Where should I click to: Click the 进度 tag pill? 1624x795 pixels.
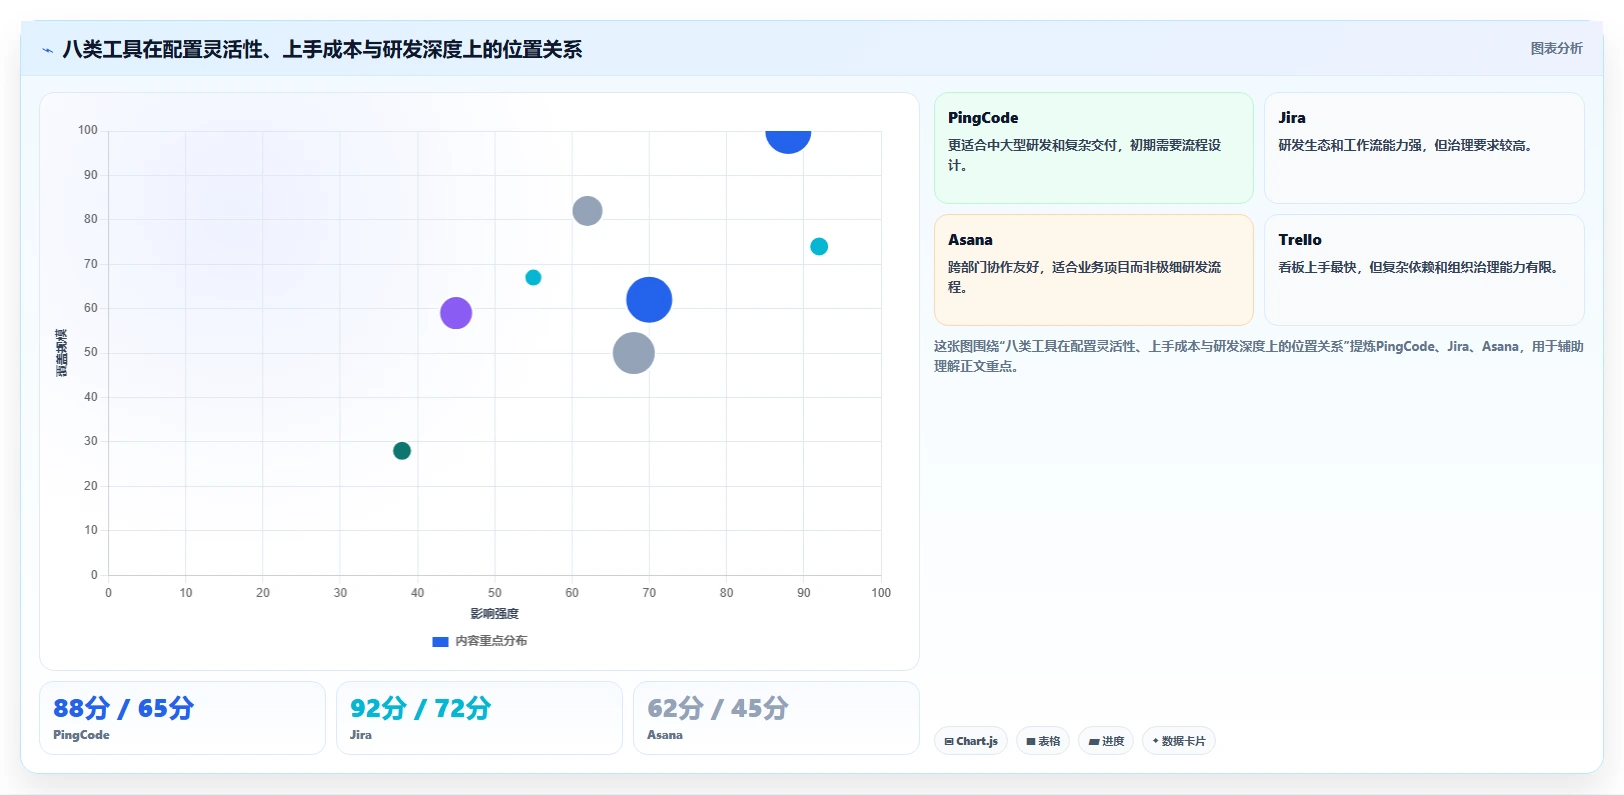(x=1106, y=741)
